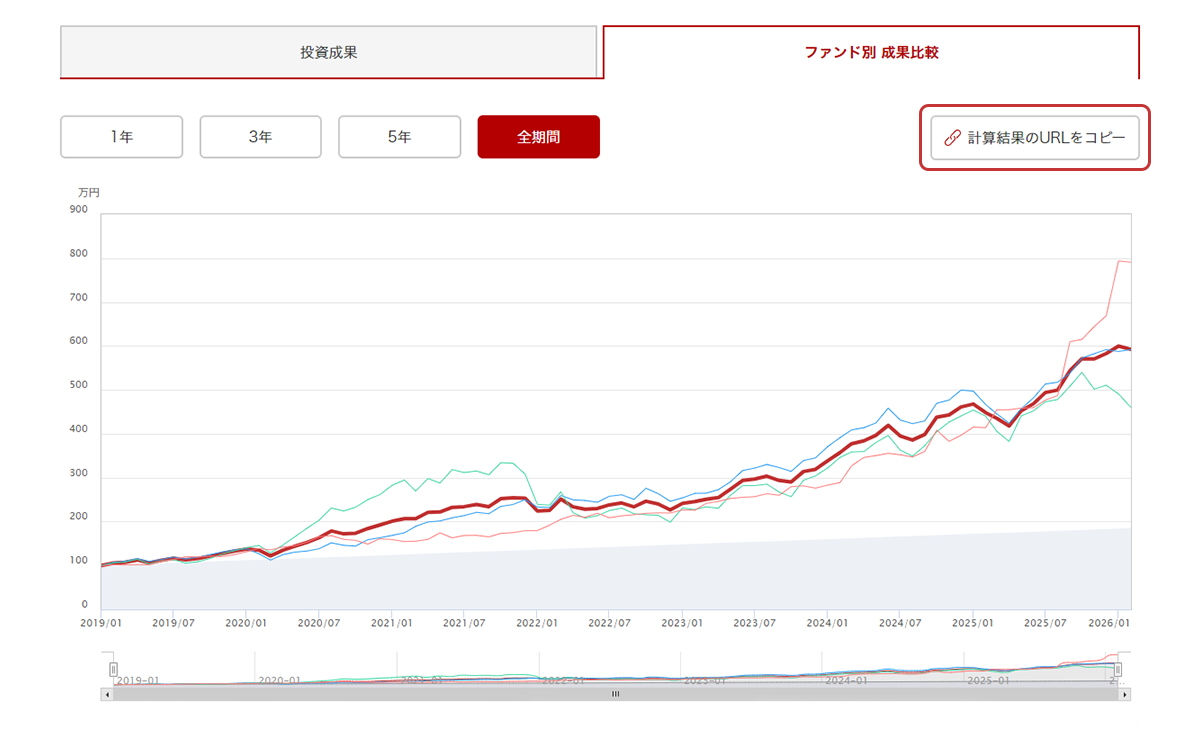Select the ファンド別 成果比較 tab

click(x=871, y=52)
